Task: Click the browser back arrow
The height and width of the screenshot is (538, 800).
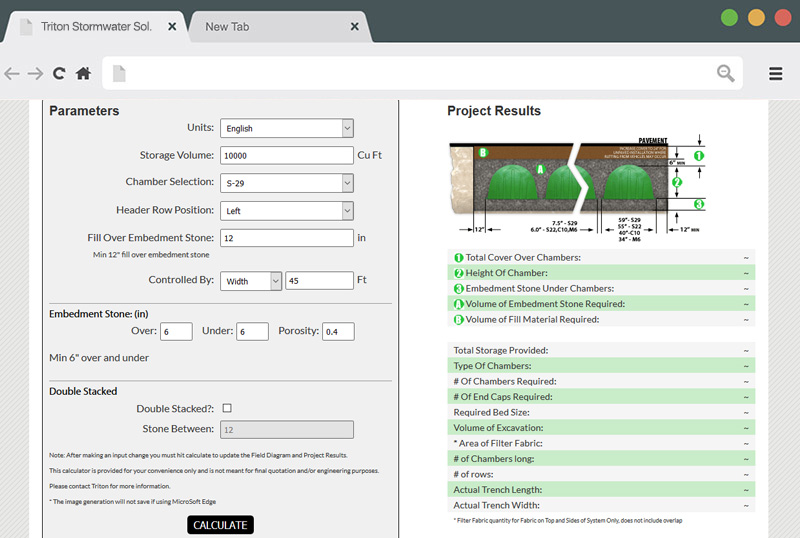Action: click(x=12, y=73)
